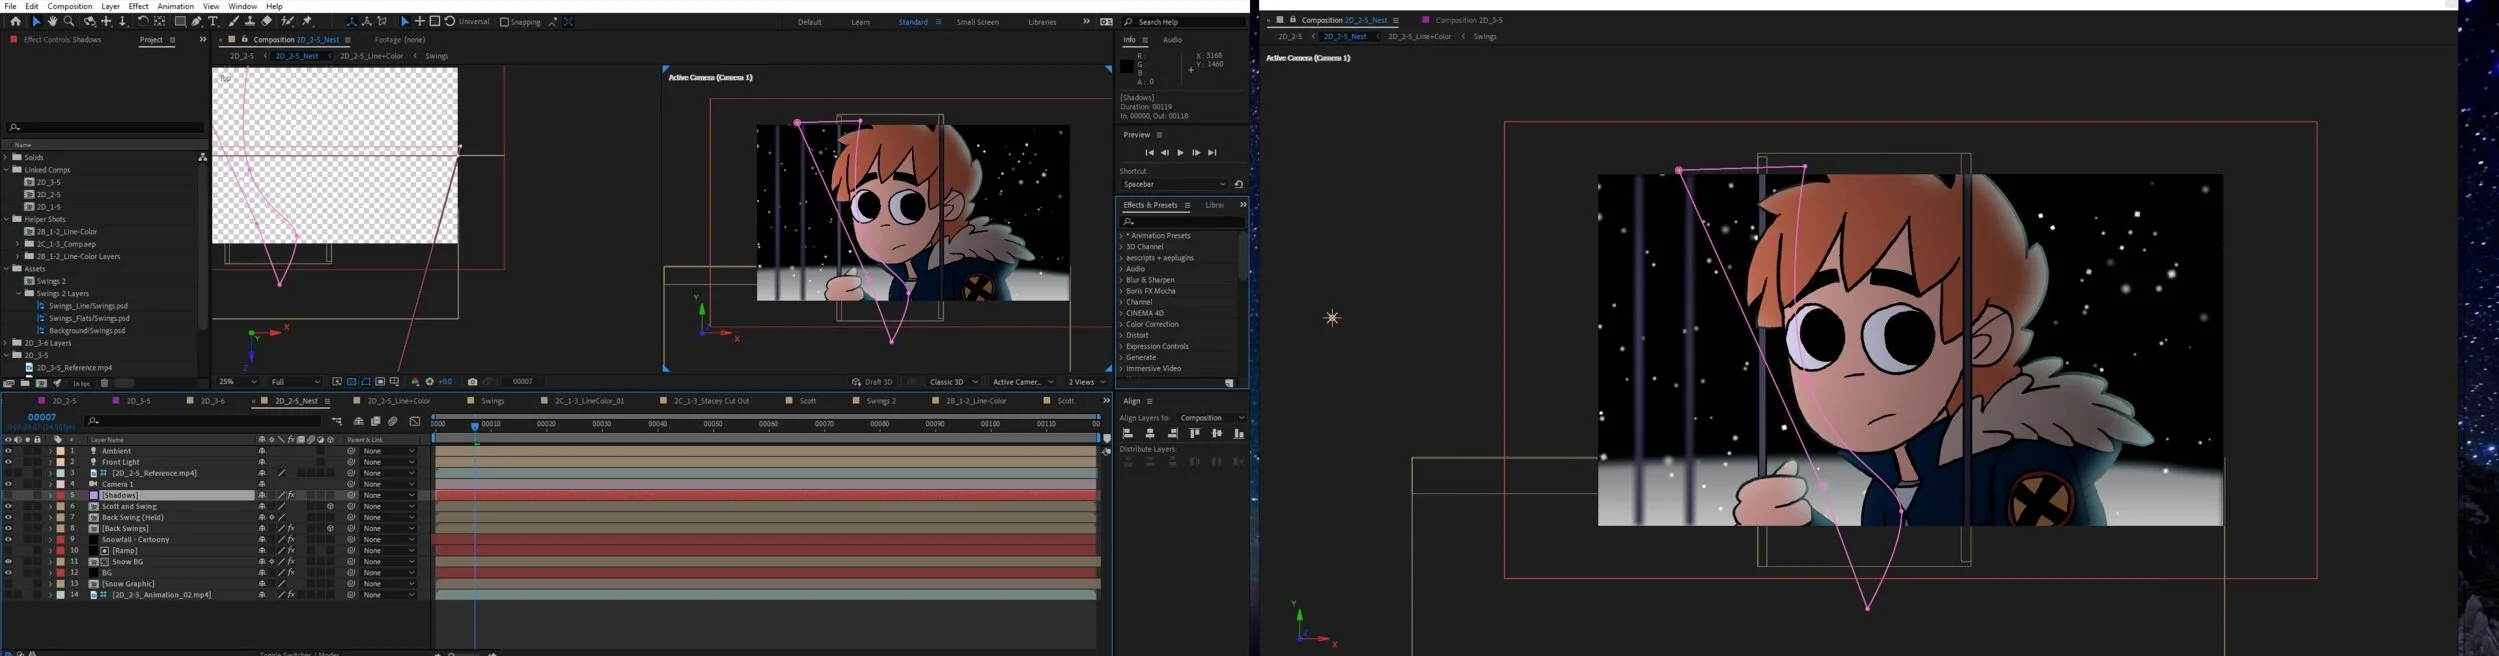Screen dimensions: 2499x656
Task: Open the Composition Mini-Flowchart icon
Action: tap(337, 421)
